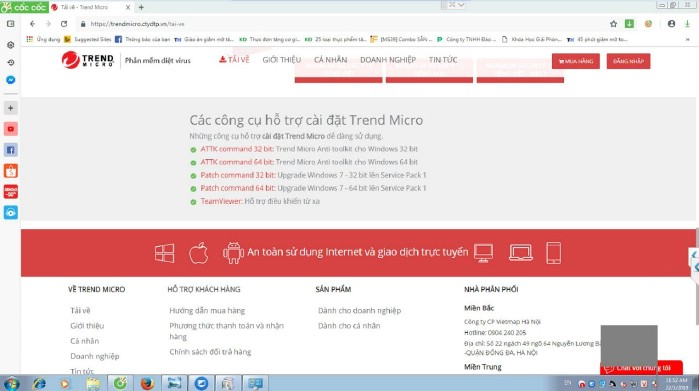Launch Internet Explorer from taskbar

coord(39,383)
